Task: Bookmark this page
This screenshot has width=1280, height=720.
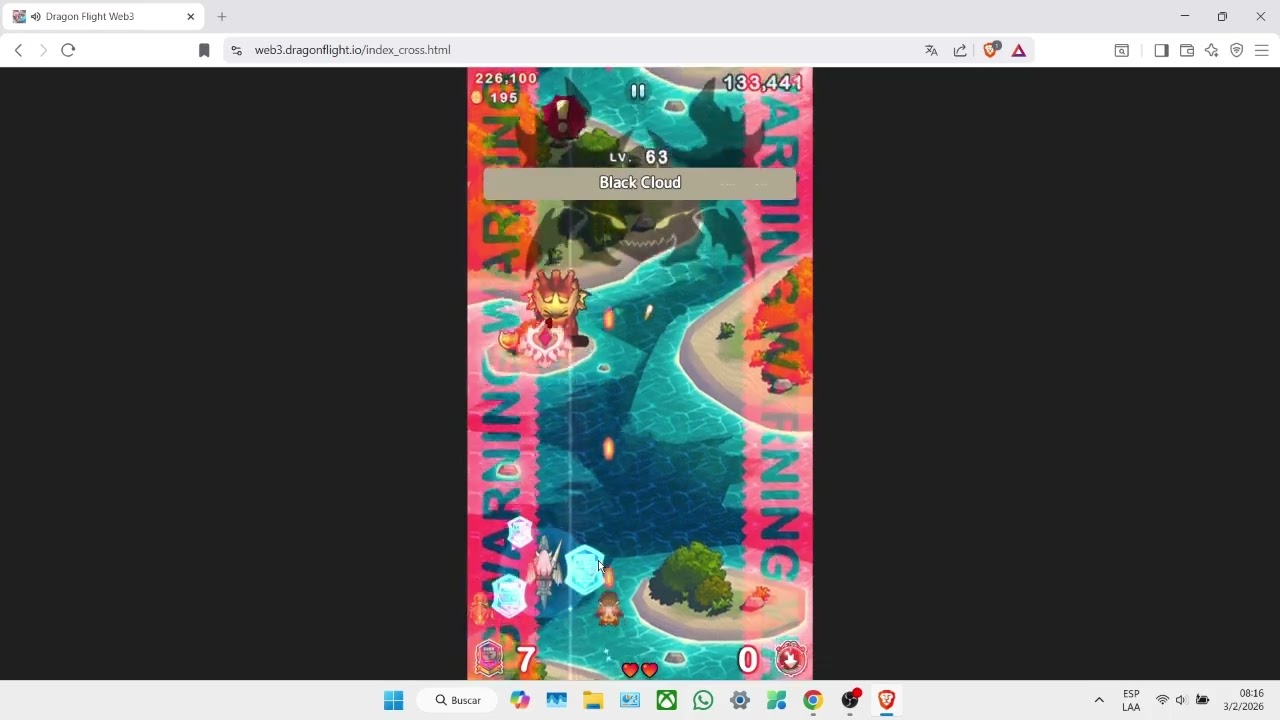Action: [204, 50]
